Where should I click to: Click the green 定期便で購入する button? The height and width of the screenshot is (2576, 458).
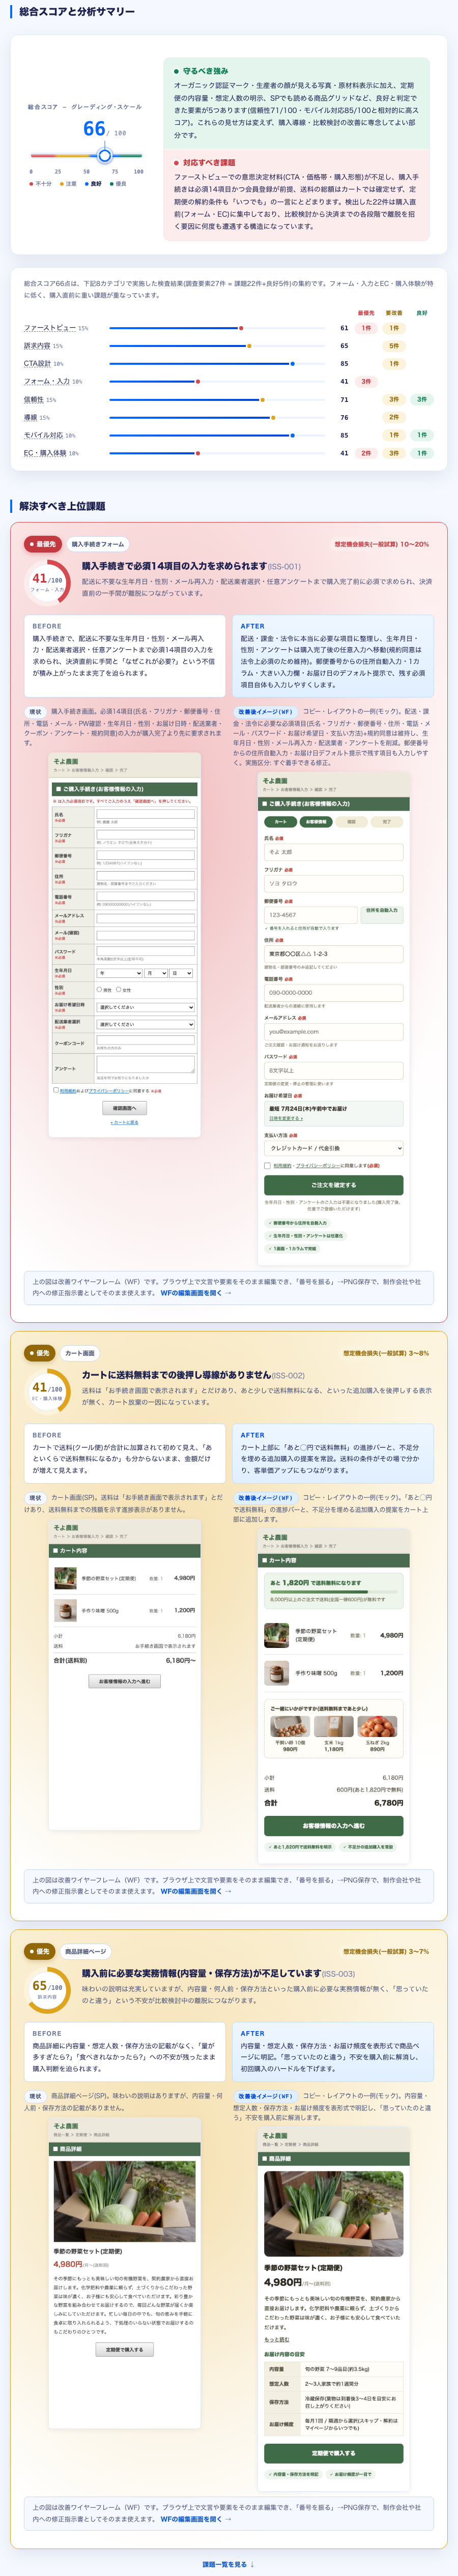click(x=334, y=2454)
